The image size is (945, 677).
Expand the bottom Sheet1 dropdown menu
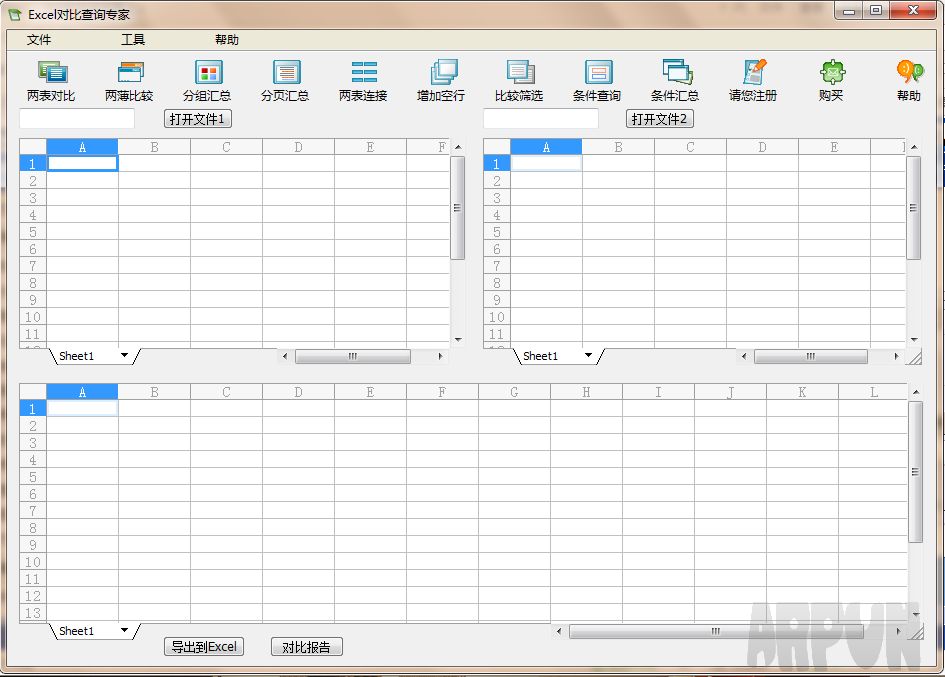point(124,630)
